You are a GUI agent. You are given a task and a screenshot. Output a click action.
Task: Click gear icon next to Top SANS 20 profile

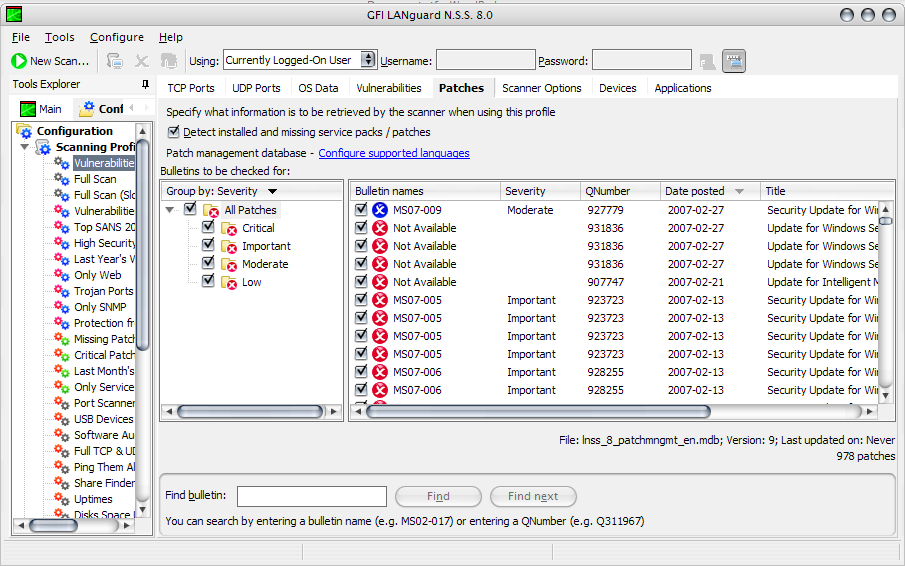(62, 227)
